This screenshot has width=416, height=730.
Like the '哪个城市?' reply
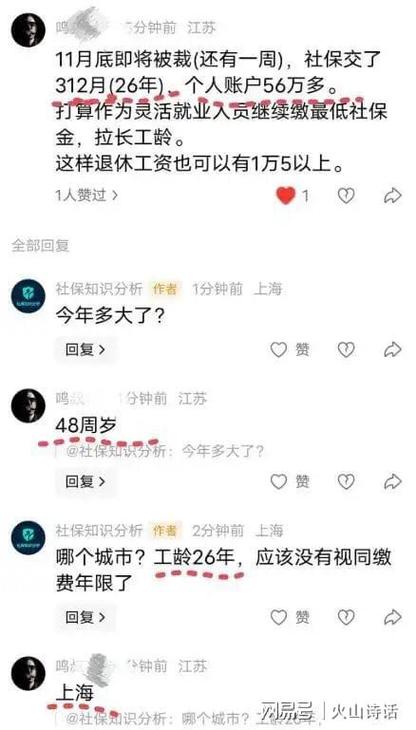coord(289,617)
